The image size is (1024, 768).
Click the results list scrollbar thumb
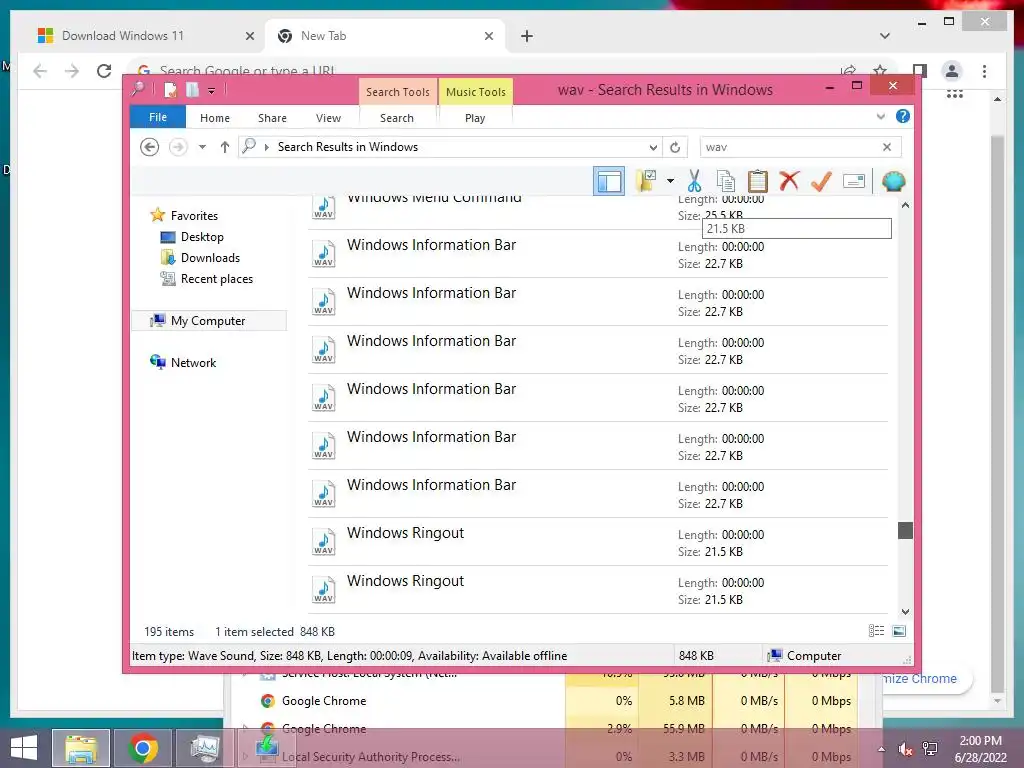[905, 530]
